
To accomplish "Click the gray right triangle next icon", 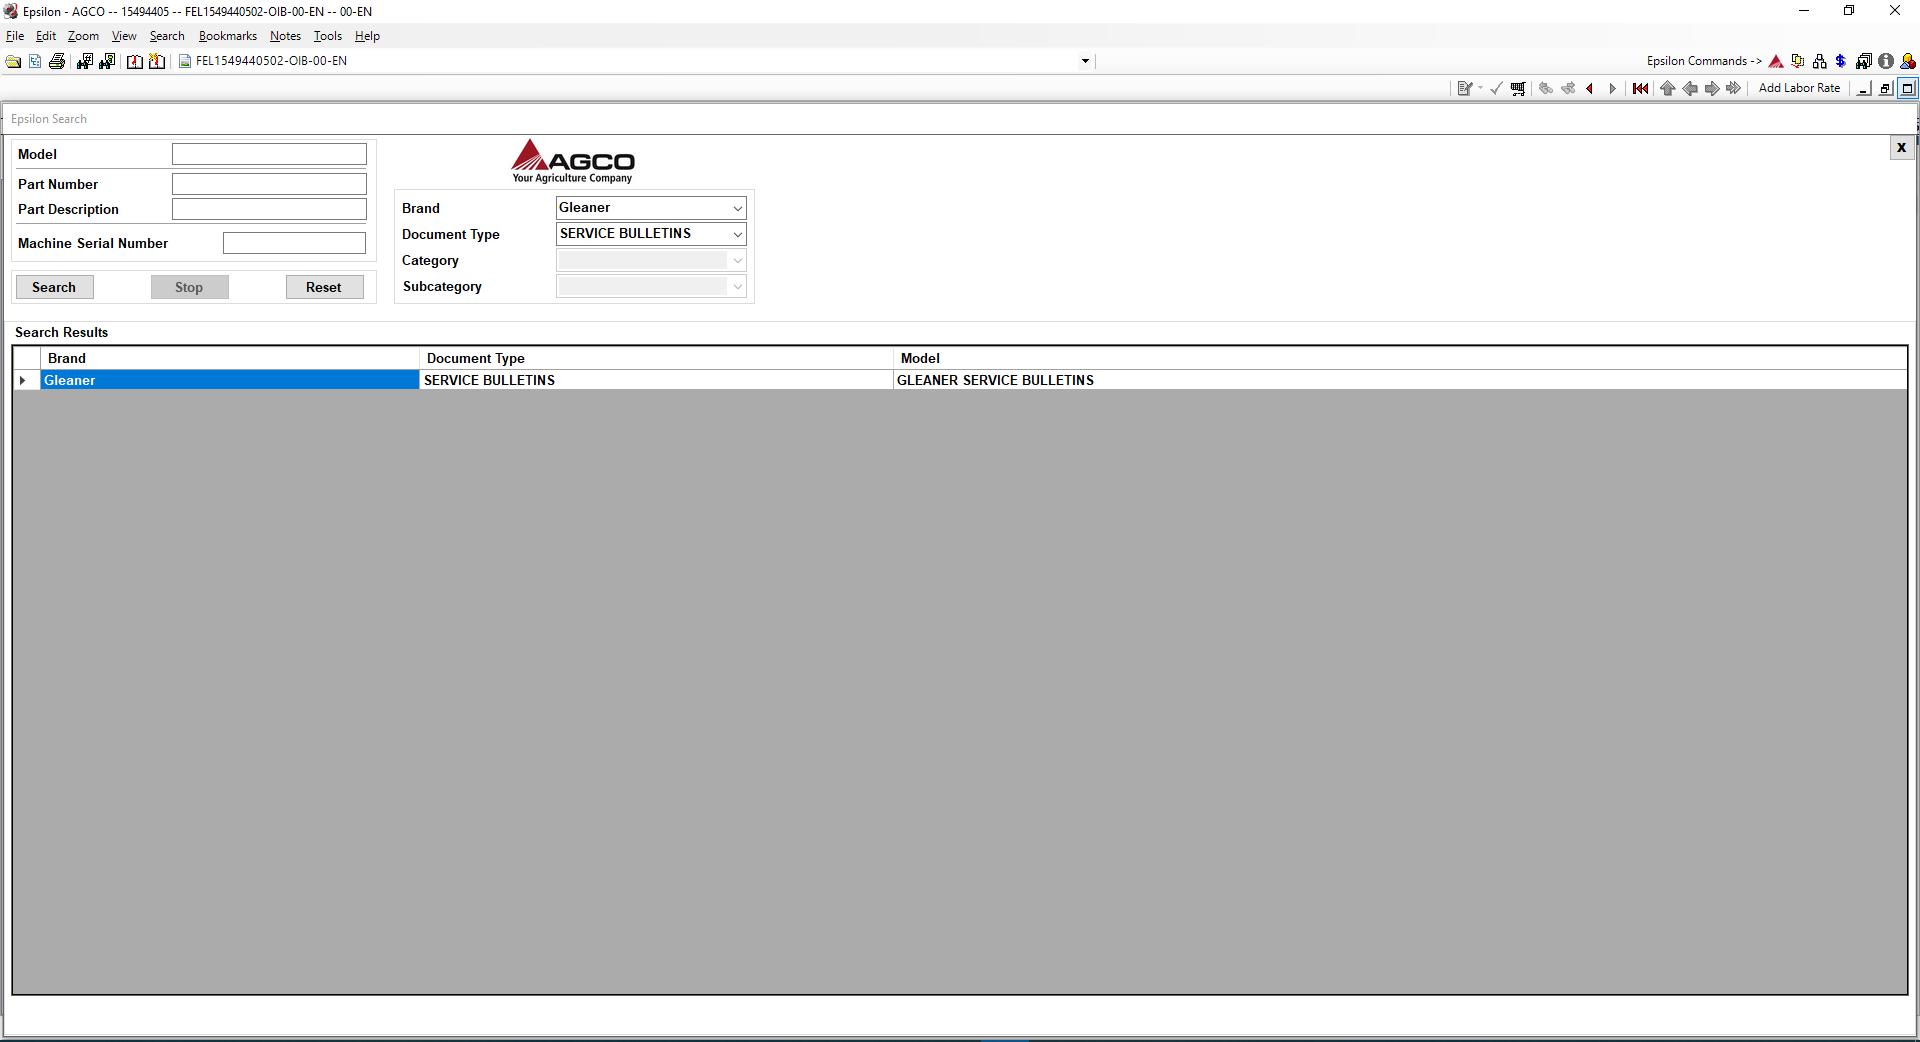I will click(x=1612, y=88).
